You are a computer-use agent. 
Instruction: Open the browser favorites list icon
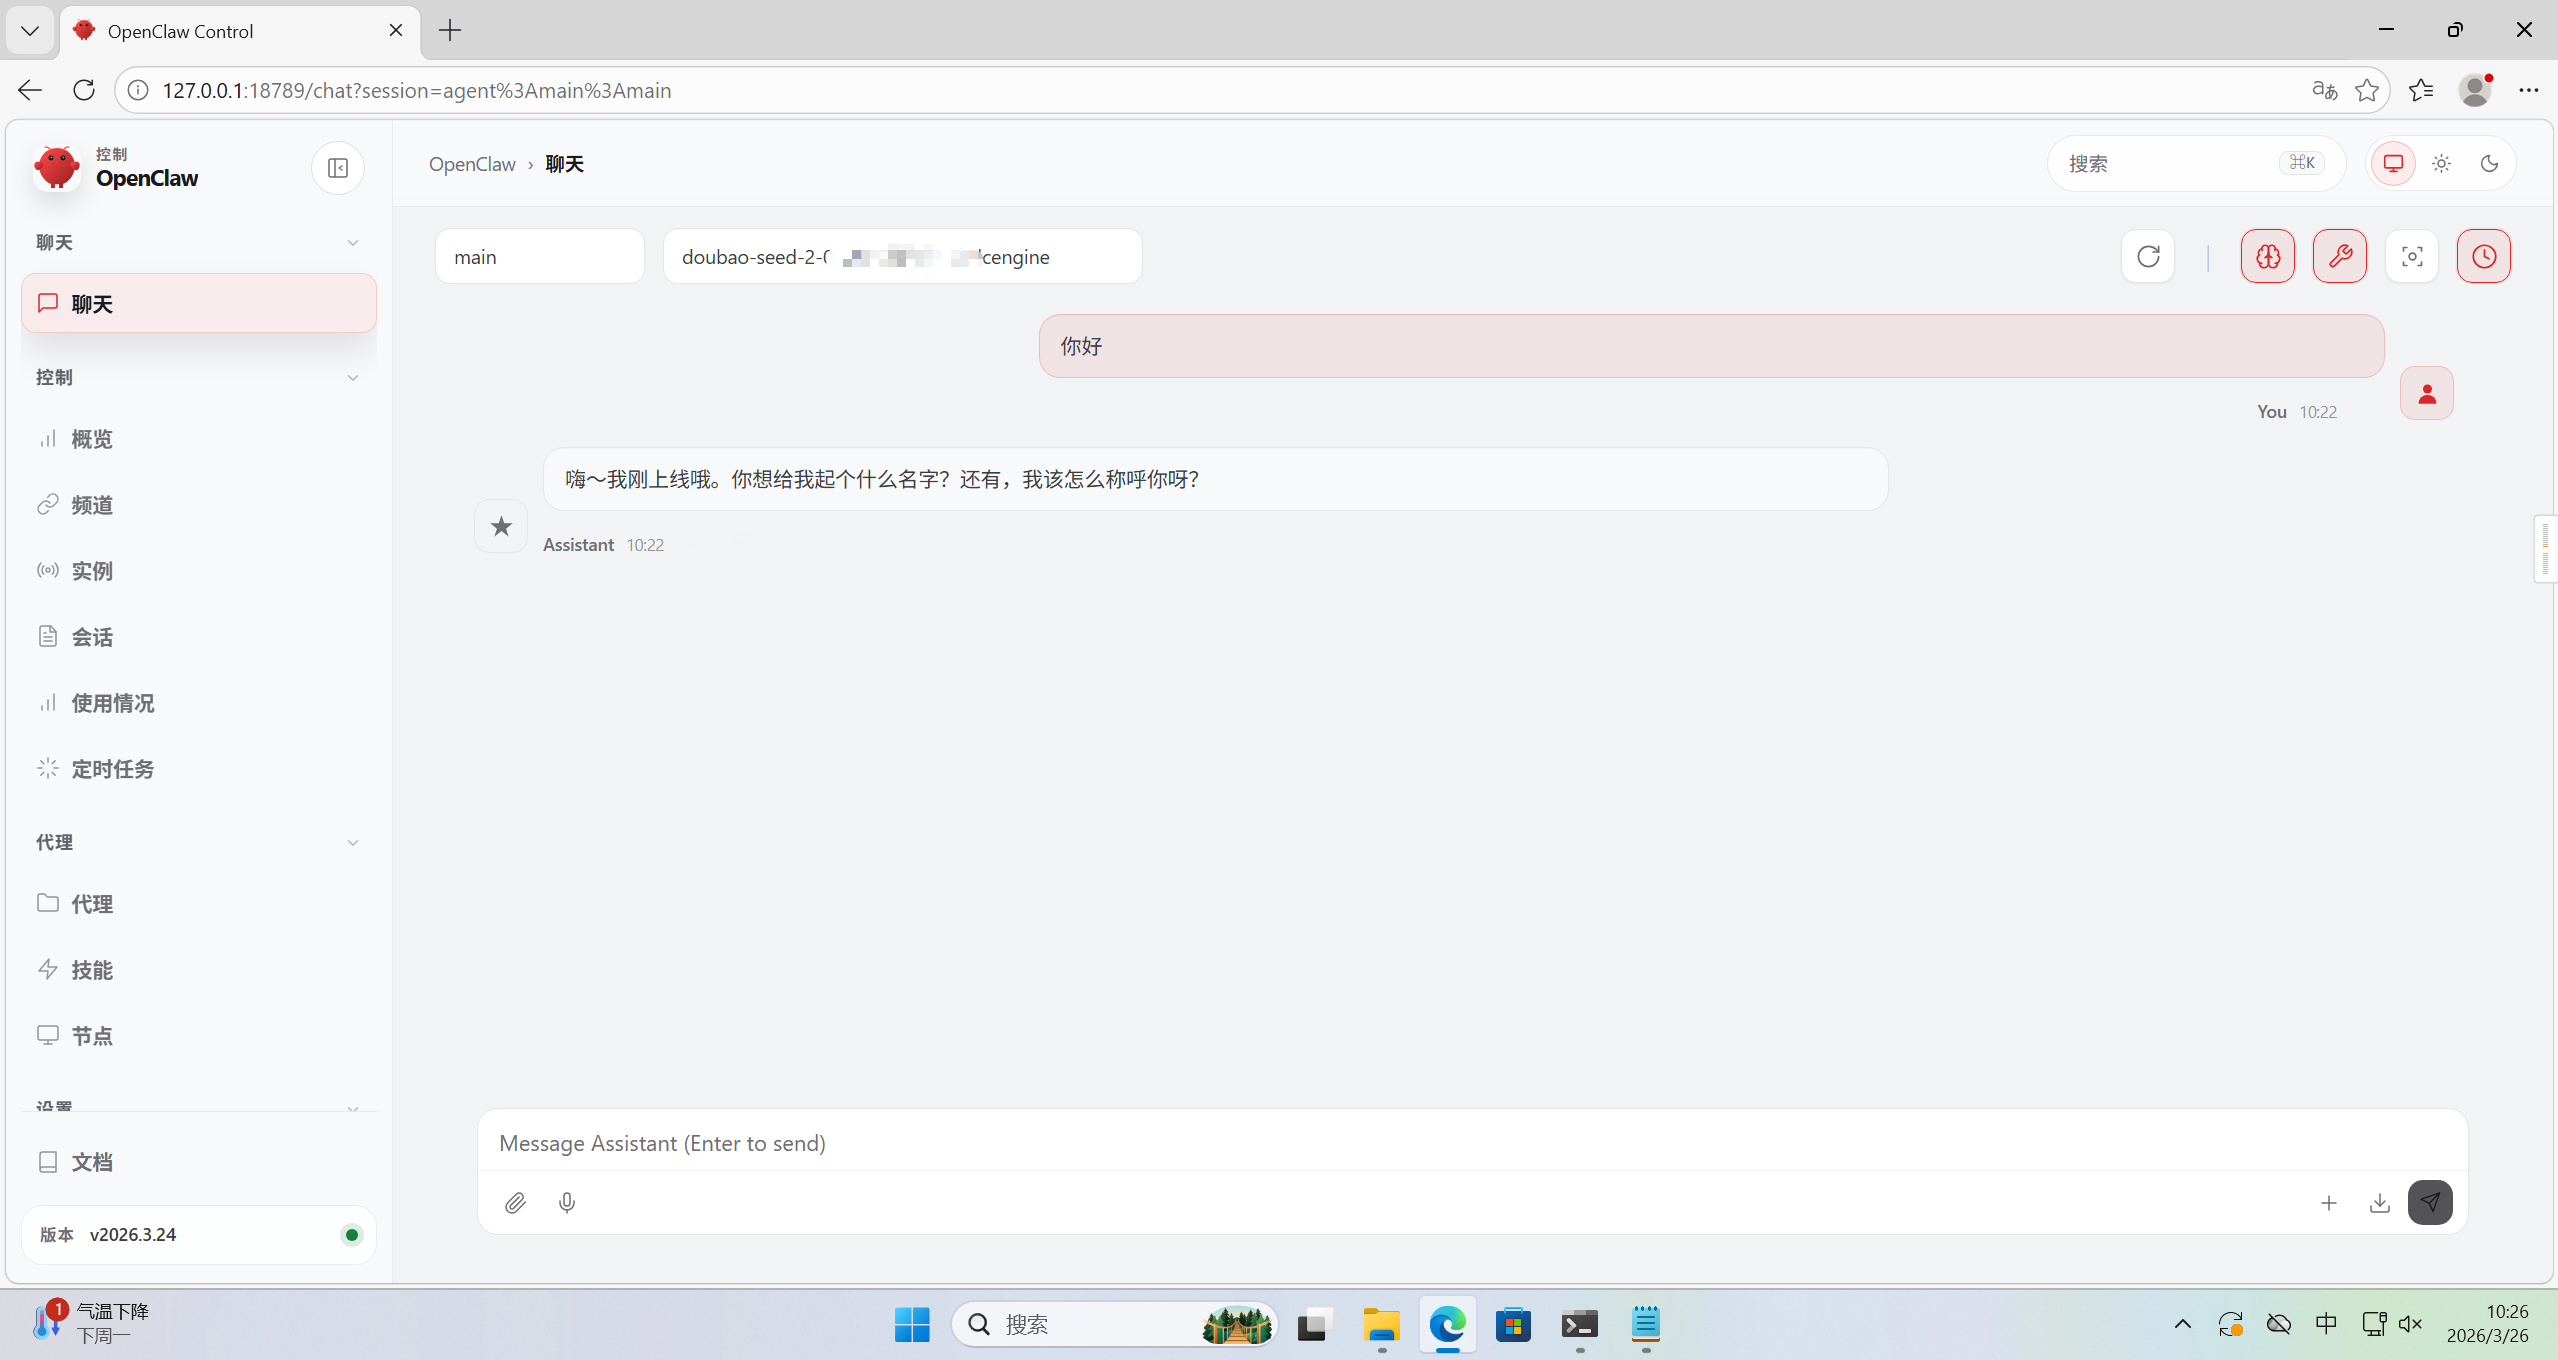[x=2421, y=90]
